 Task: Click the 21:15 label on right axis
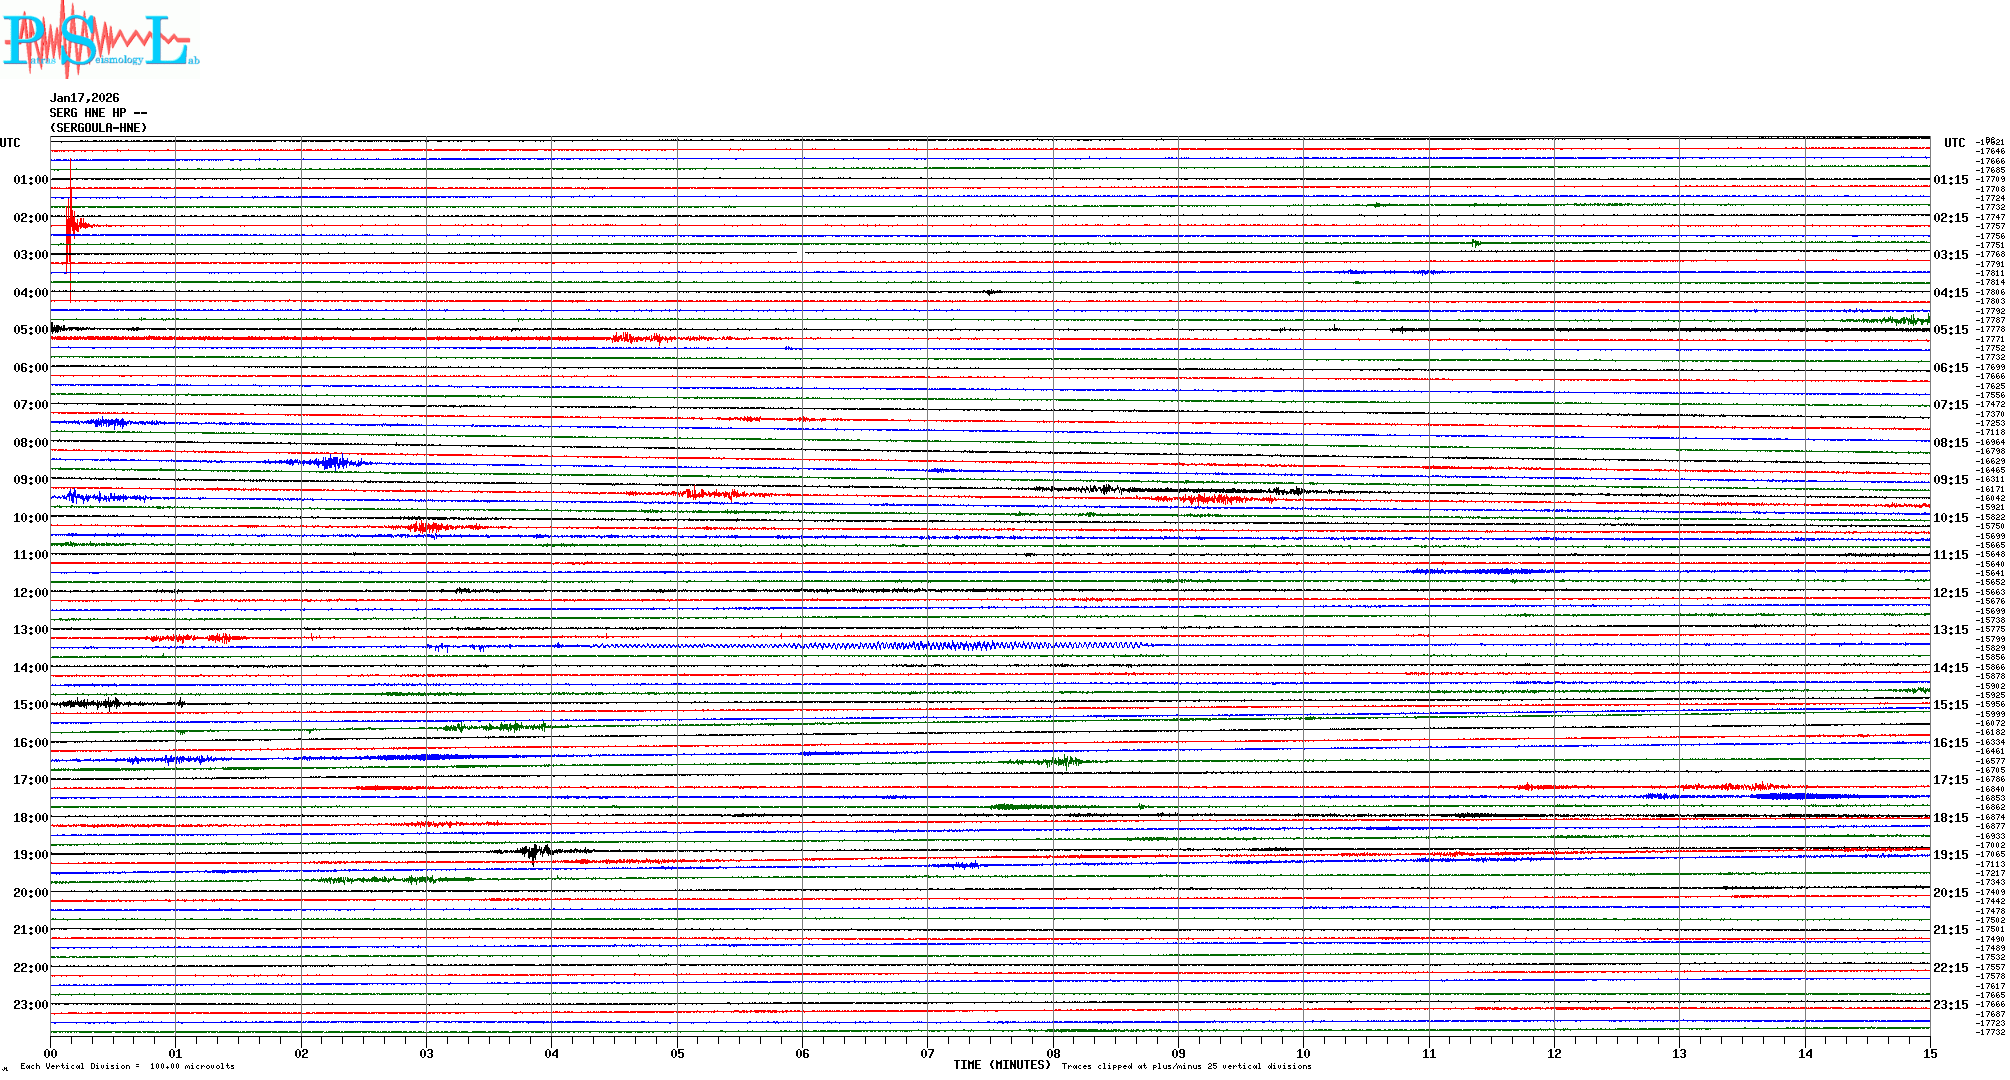(1950, 930)
